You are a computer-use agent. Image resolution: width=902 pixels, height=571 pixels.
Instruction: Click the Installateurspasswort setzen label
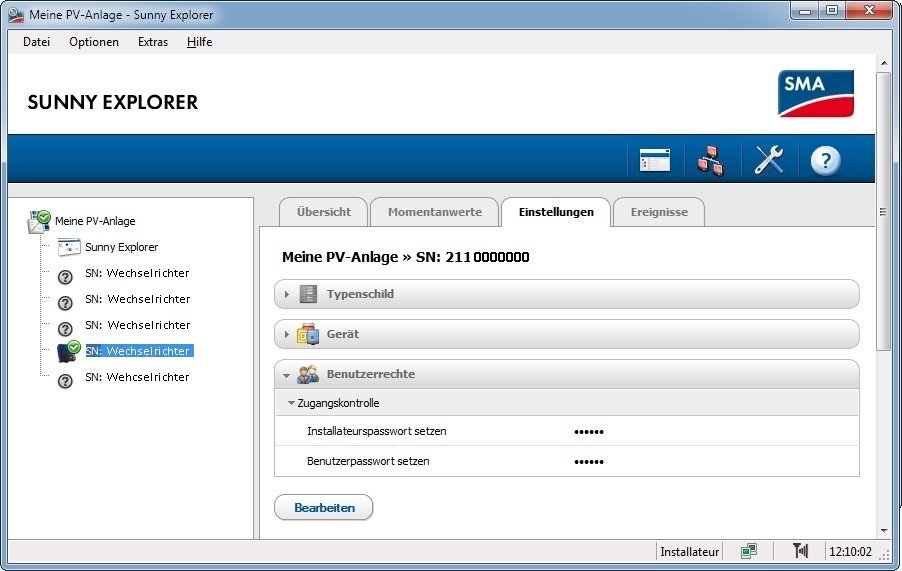(x=377, y=431)
